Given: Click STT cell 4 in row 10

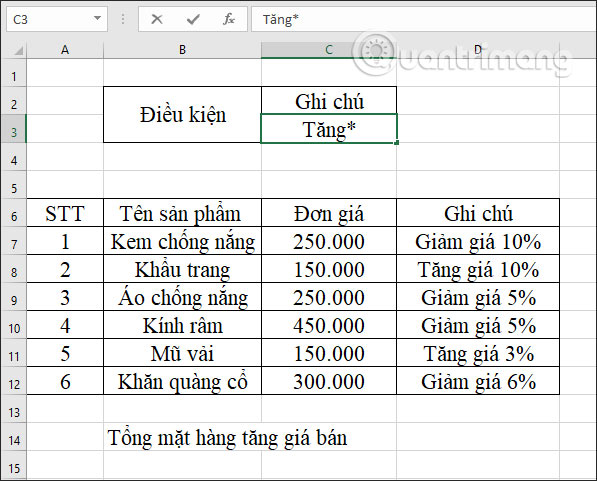Looking at the screenshot, I should click(x=65, y=325).
